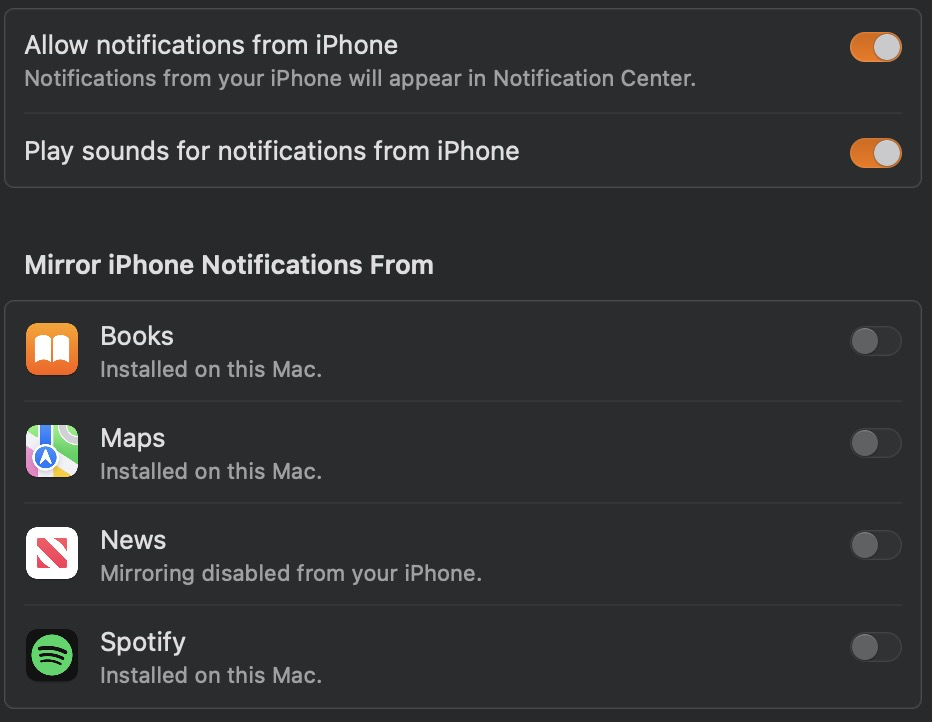Click the Maps row title text
The height and width of the screenshot is (722, 932).
[x=133, y=438]
